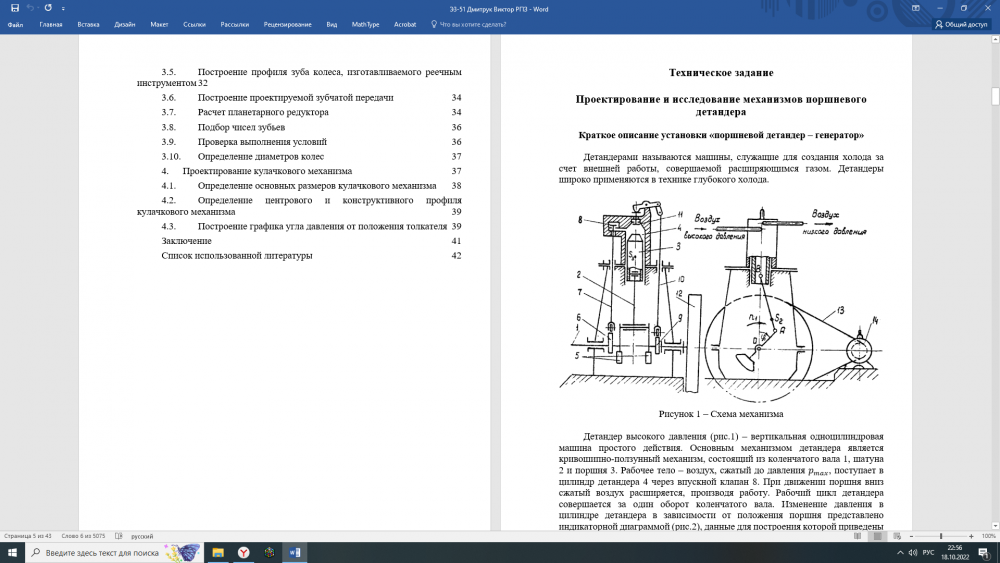The height and width of the screenshot is (563, 1000).
Task: Click the zoom in plus button
Action: (x=972, y=536)
